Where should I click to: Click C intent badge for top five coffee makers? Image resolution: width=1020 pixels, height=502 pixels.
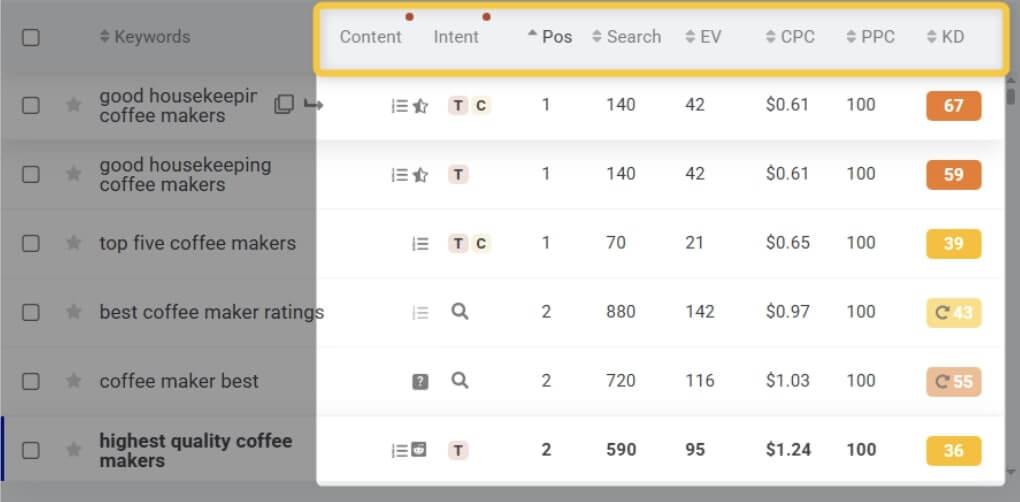click(x=481, y=243)
